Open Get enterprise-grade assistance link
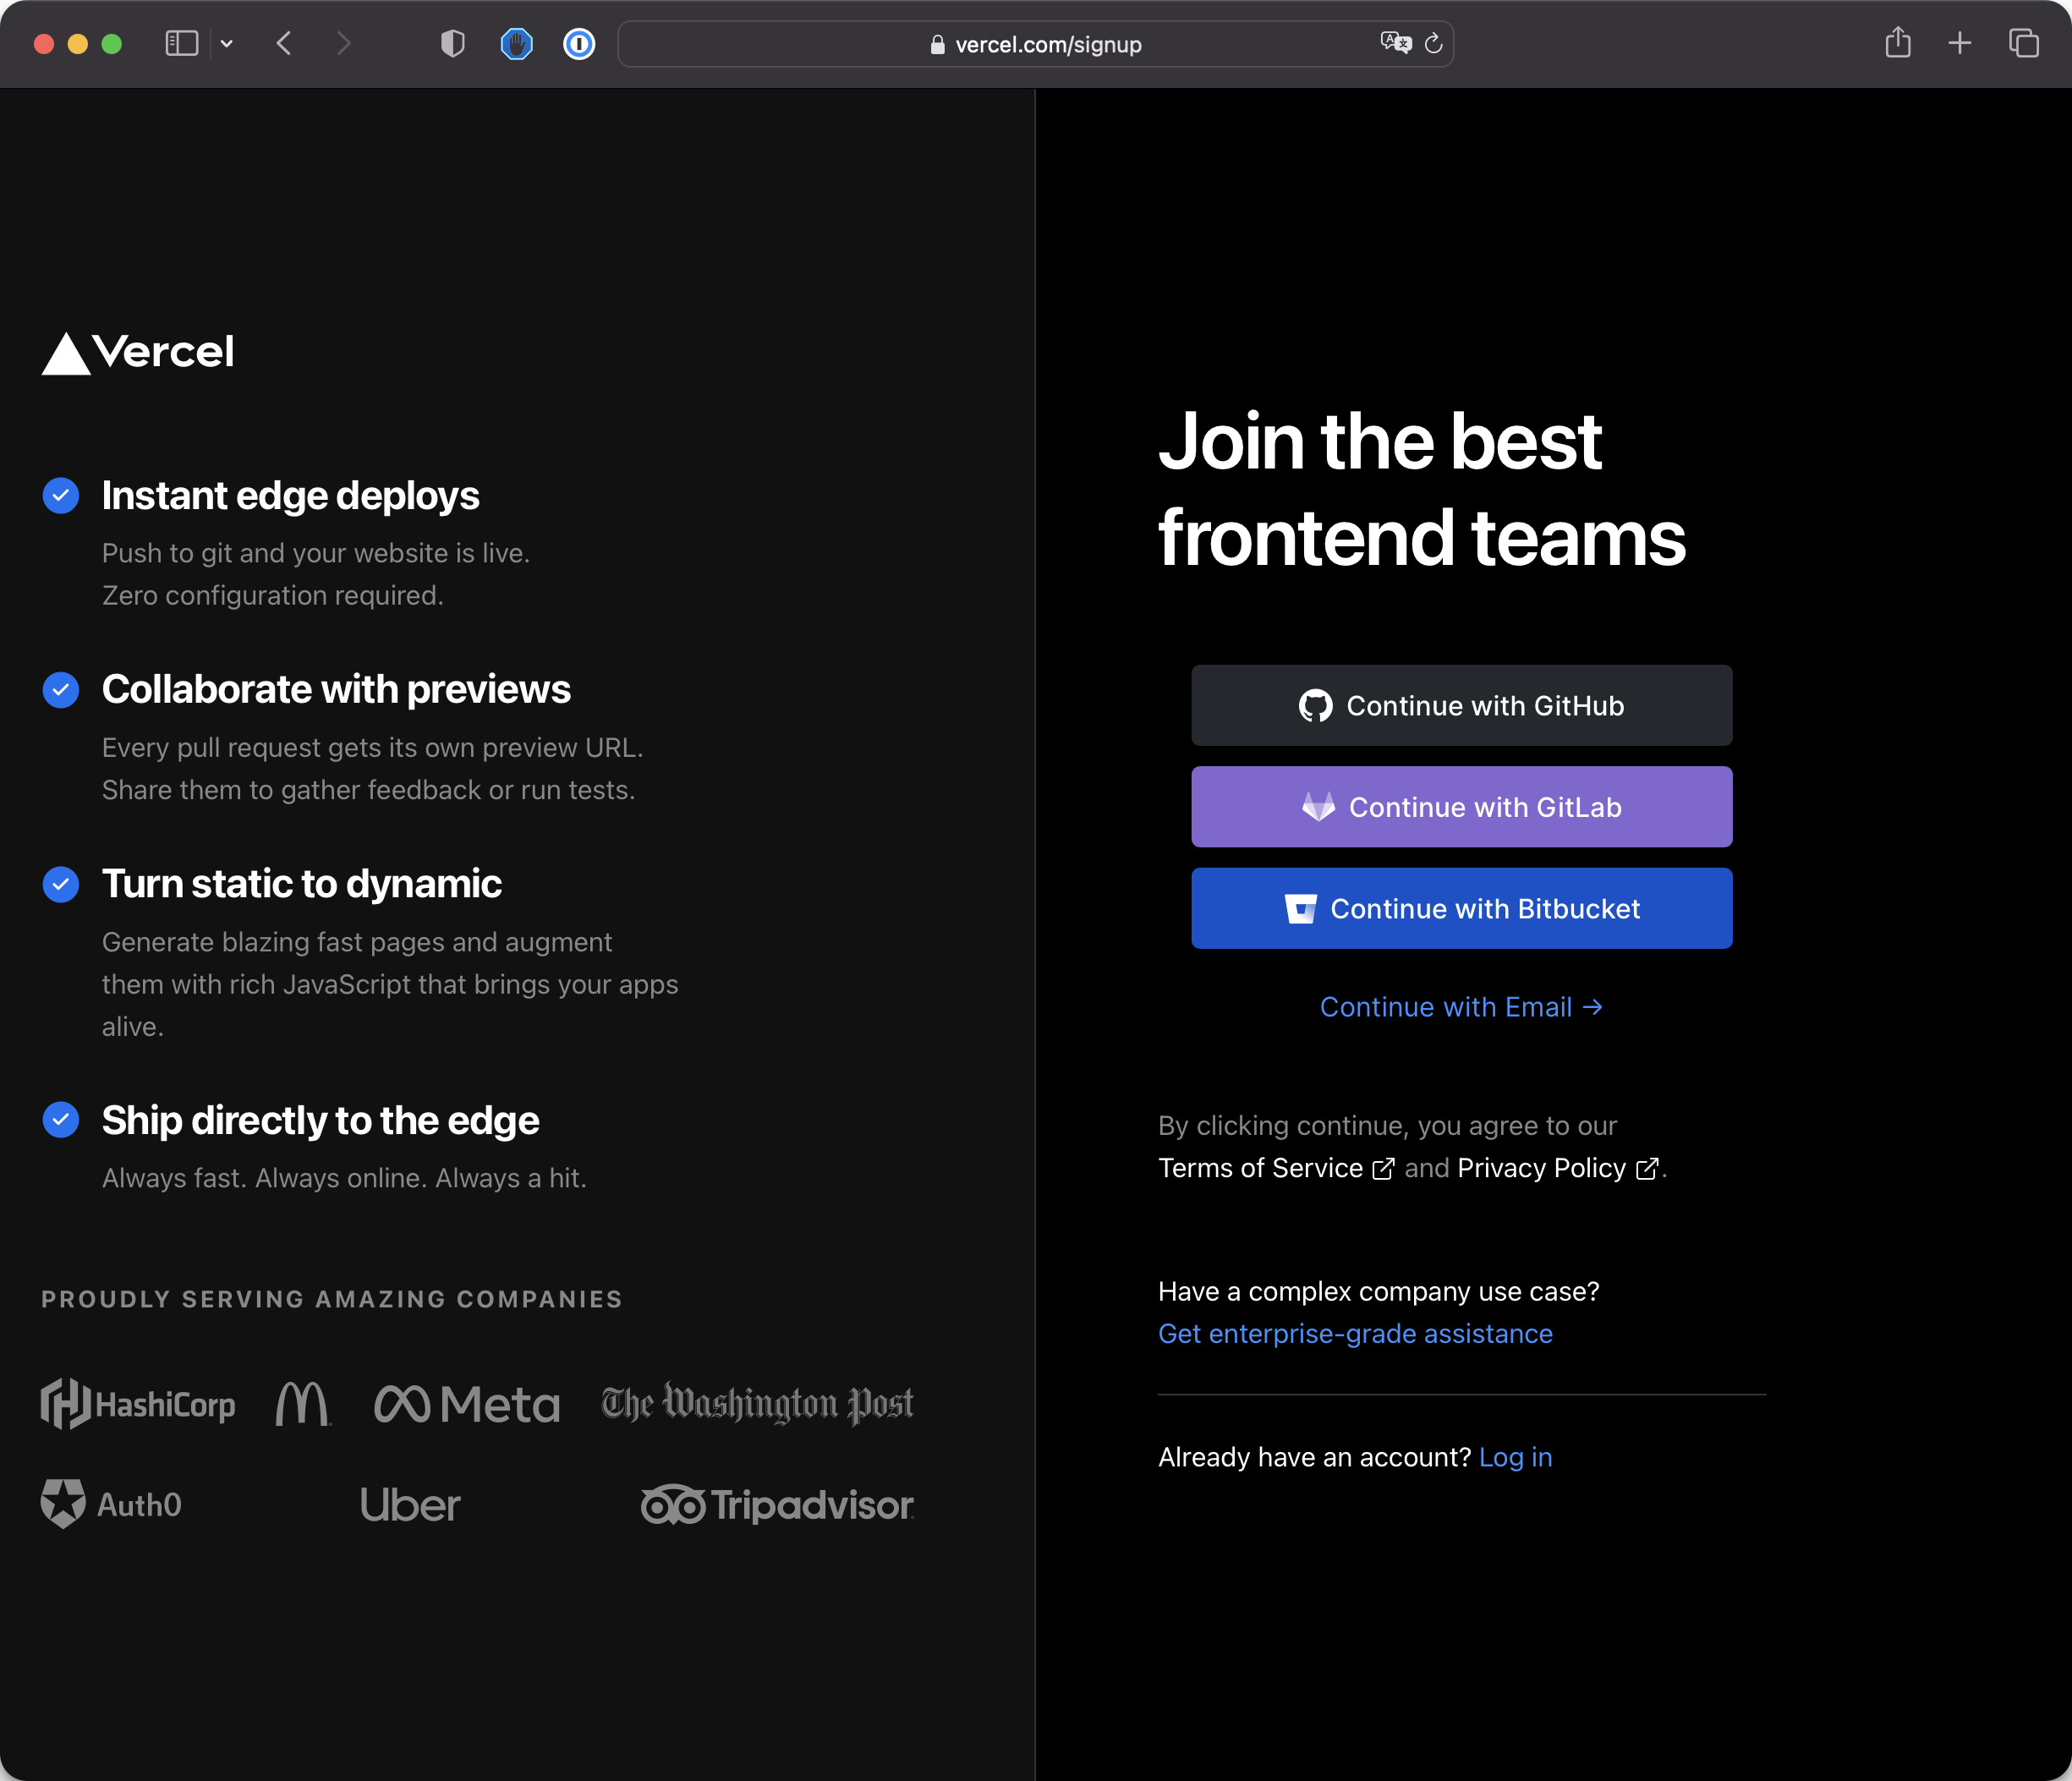2072x1781 pixels. pyautogui.click(x=1355, y=1334)
